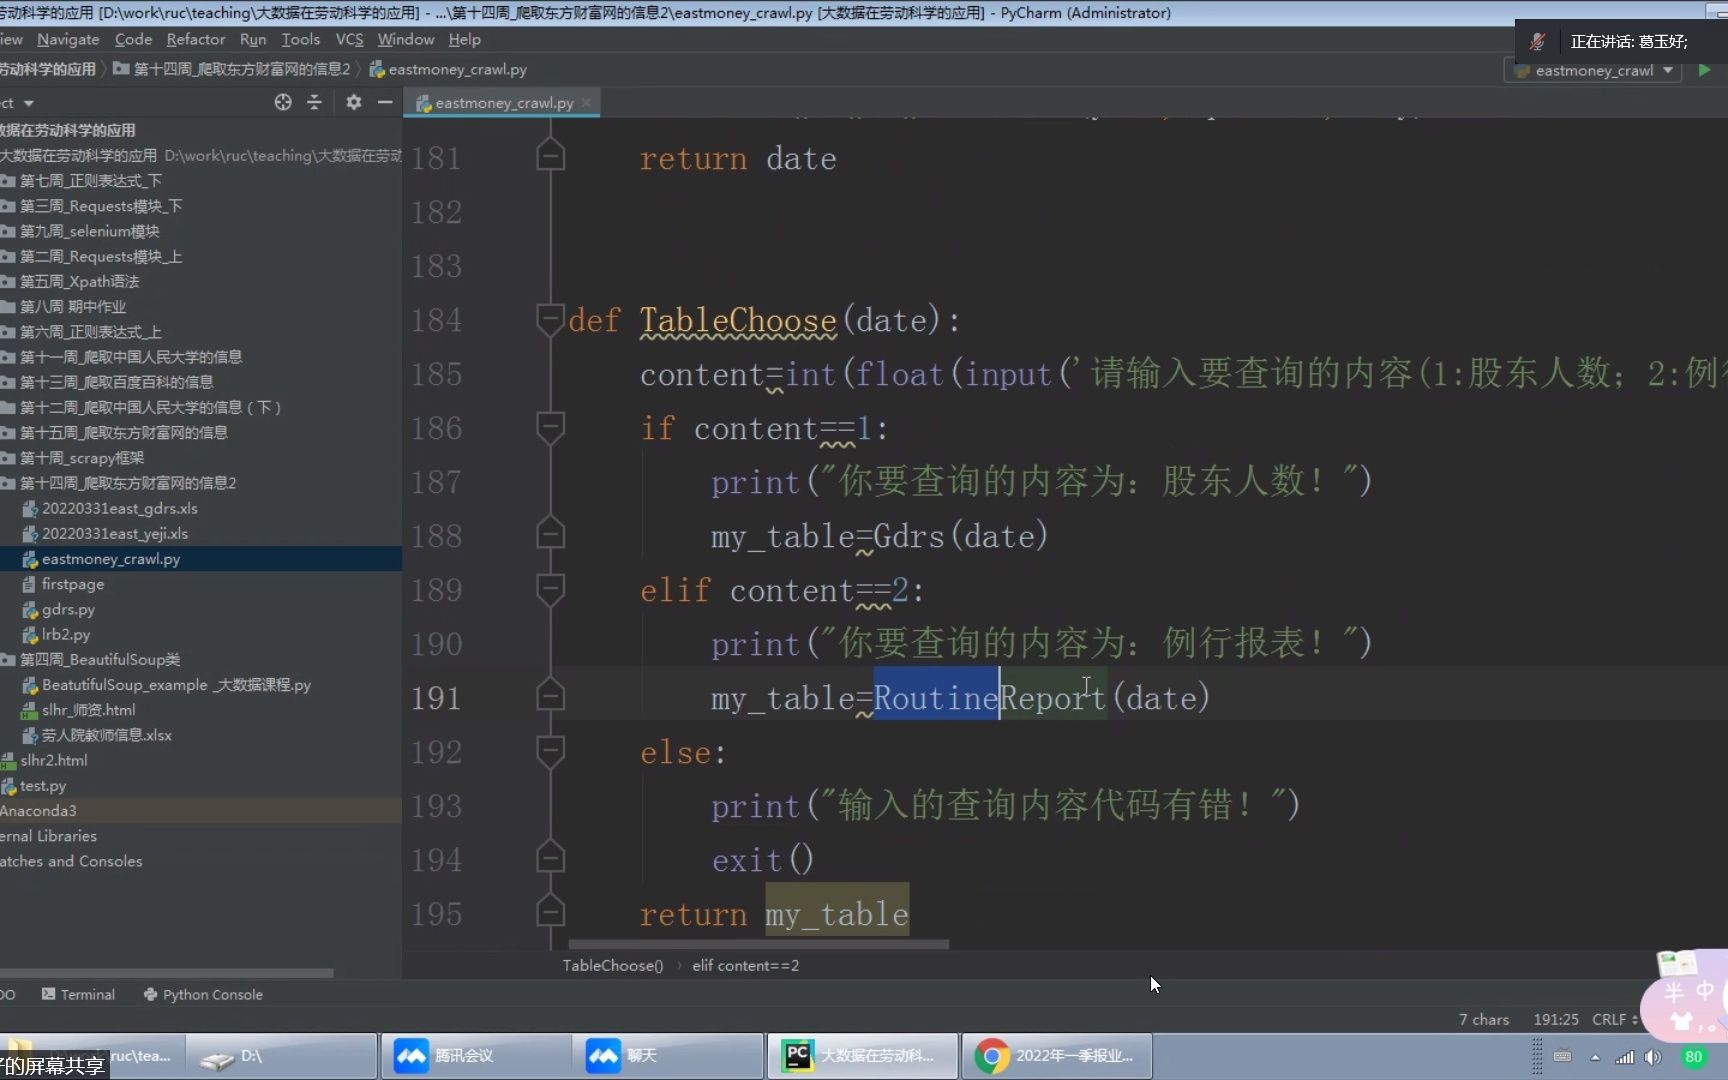Run eastmoney_crawl with green play button

tap(1704, 70)
